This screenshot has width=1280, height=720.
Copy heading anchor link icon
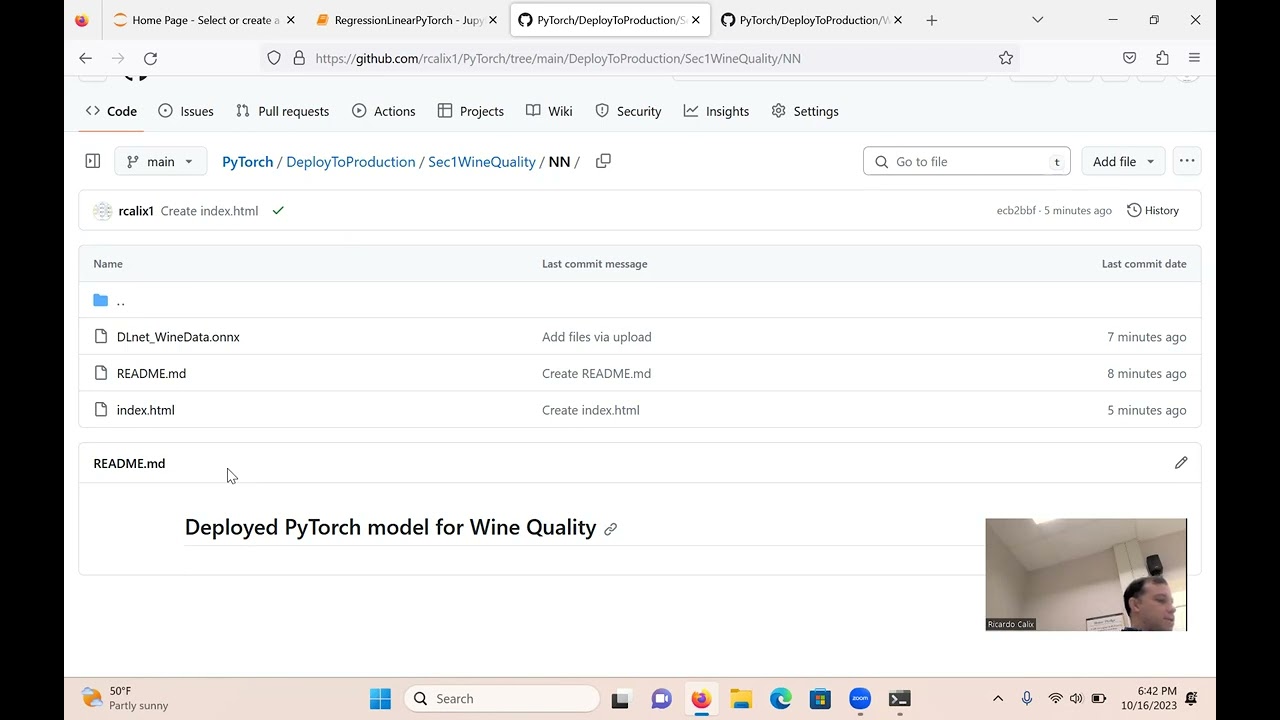pos(610,529)
